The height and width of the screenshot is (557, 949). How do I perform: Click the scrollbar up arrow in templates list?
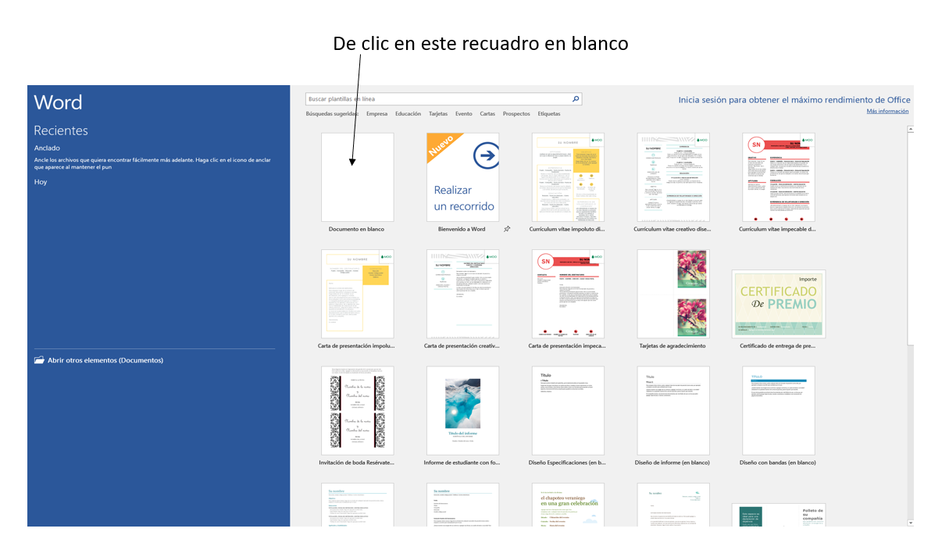pyautogui.click(x=910, y=129)
